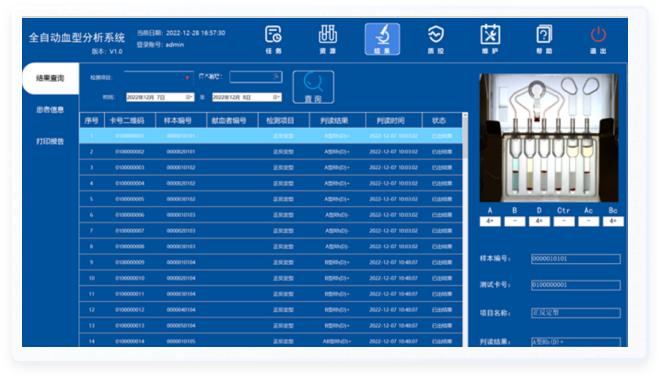Click the 项目名称 field
Image resolution: width=661 pixels, height=379 pixels.
[576, 313]
